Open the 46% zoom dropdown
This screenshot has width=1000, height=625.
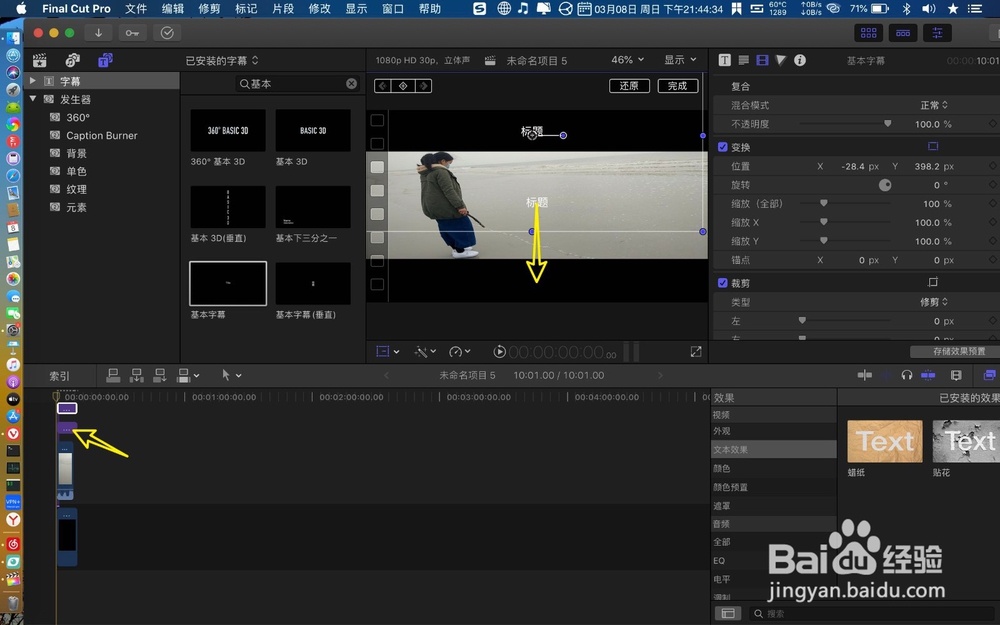click(x=628, y=59)
